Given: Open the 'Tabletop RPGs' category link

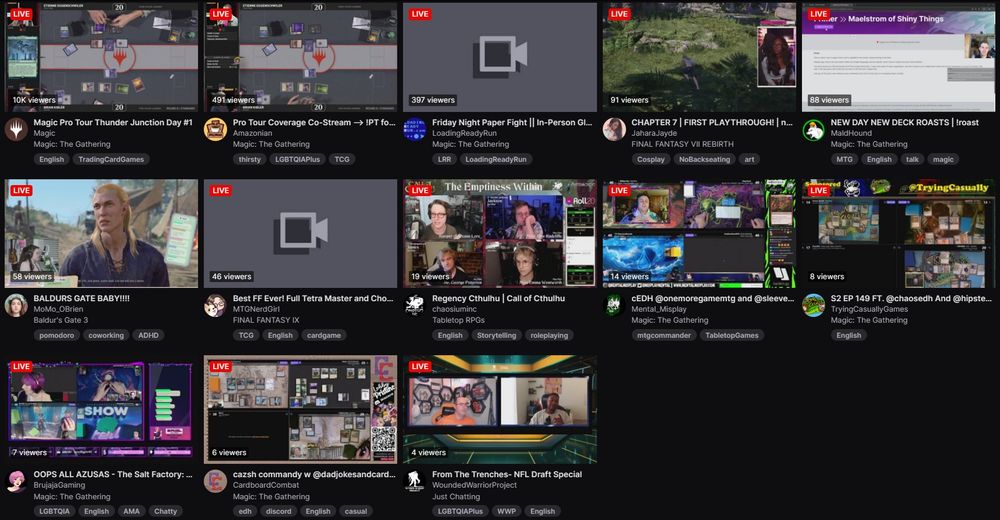Looking at the screenshot, I should (x=459, y=320).
